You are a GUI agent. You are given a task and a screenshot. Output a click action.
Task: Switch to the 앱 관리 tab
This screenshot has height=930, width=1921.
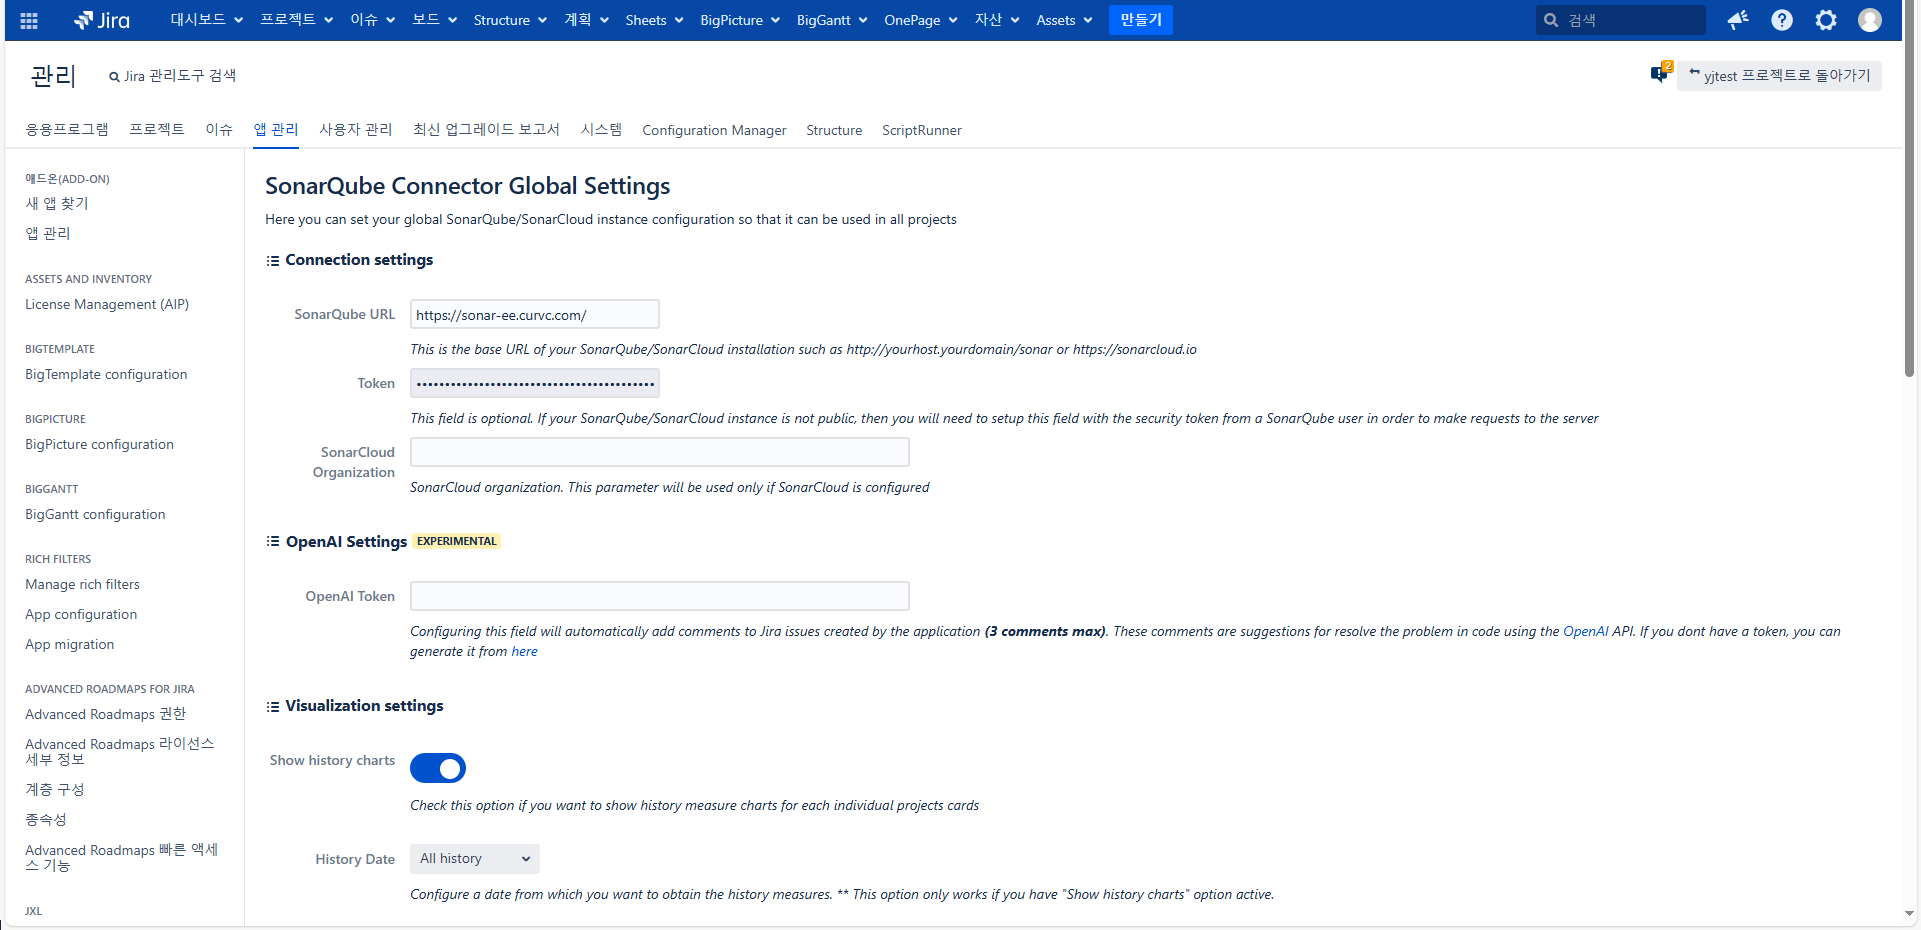[276, 130]
